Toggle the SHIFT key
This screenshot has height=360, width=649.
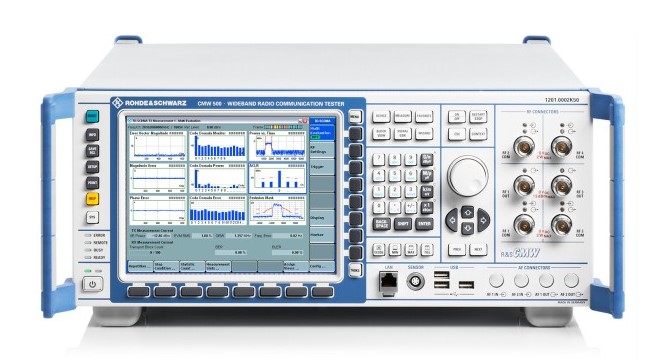pyautogui.click(x=403, y=224)
